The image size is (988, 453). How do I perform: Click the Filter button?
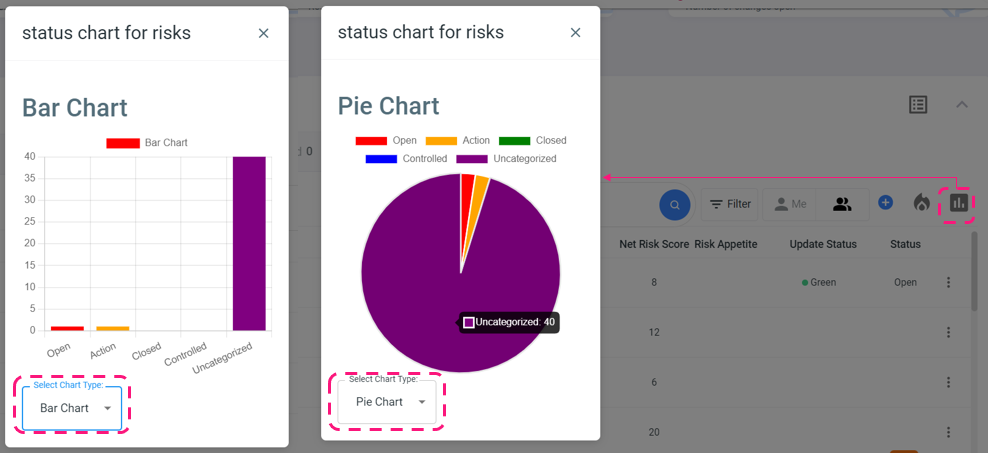pyautogui.click(x=730, y=205)
